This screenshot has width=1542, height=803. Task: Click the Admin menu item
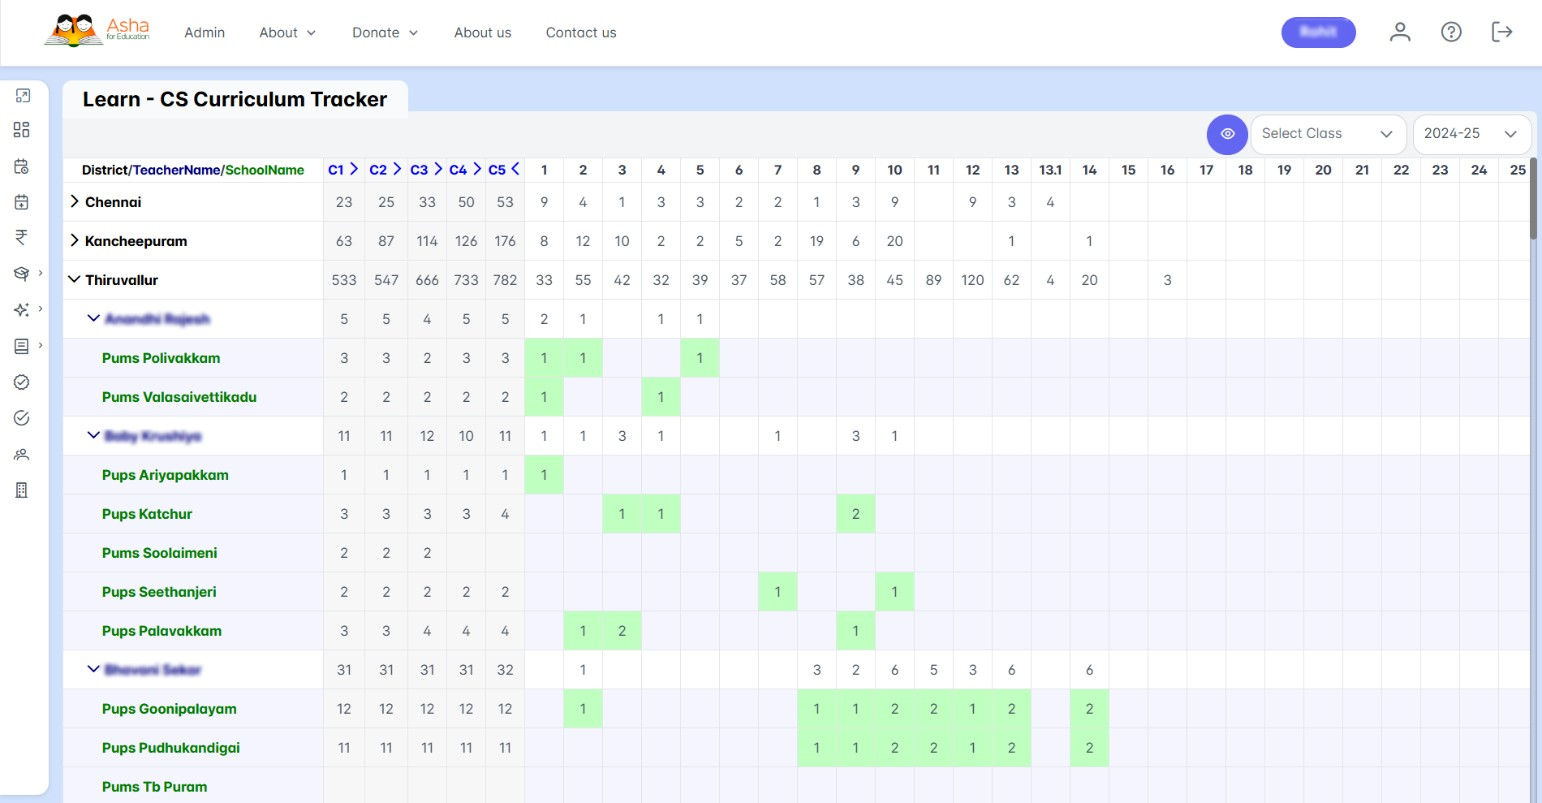click(x=205, y=33)
